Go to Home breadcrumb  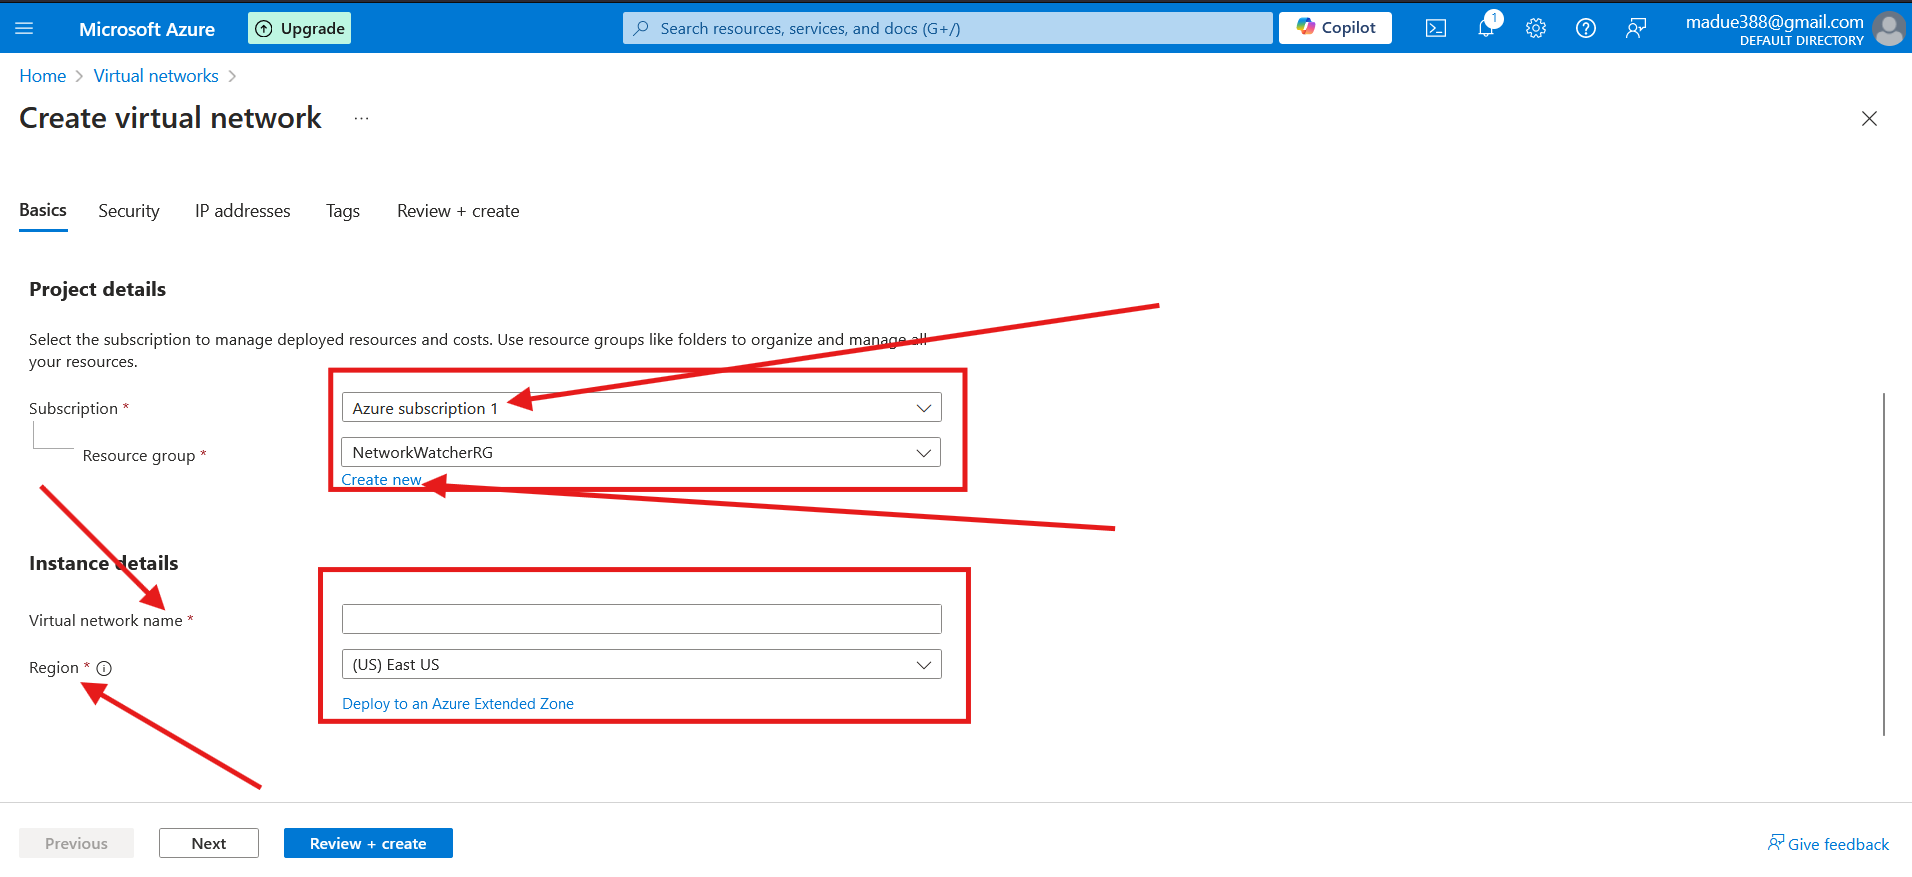[43, 76]
